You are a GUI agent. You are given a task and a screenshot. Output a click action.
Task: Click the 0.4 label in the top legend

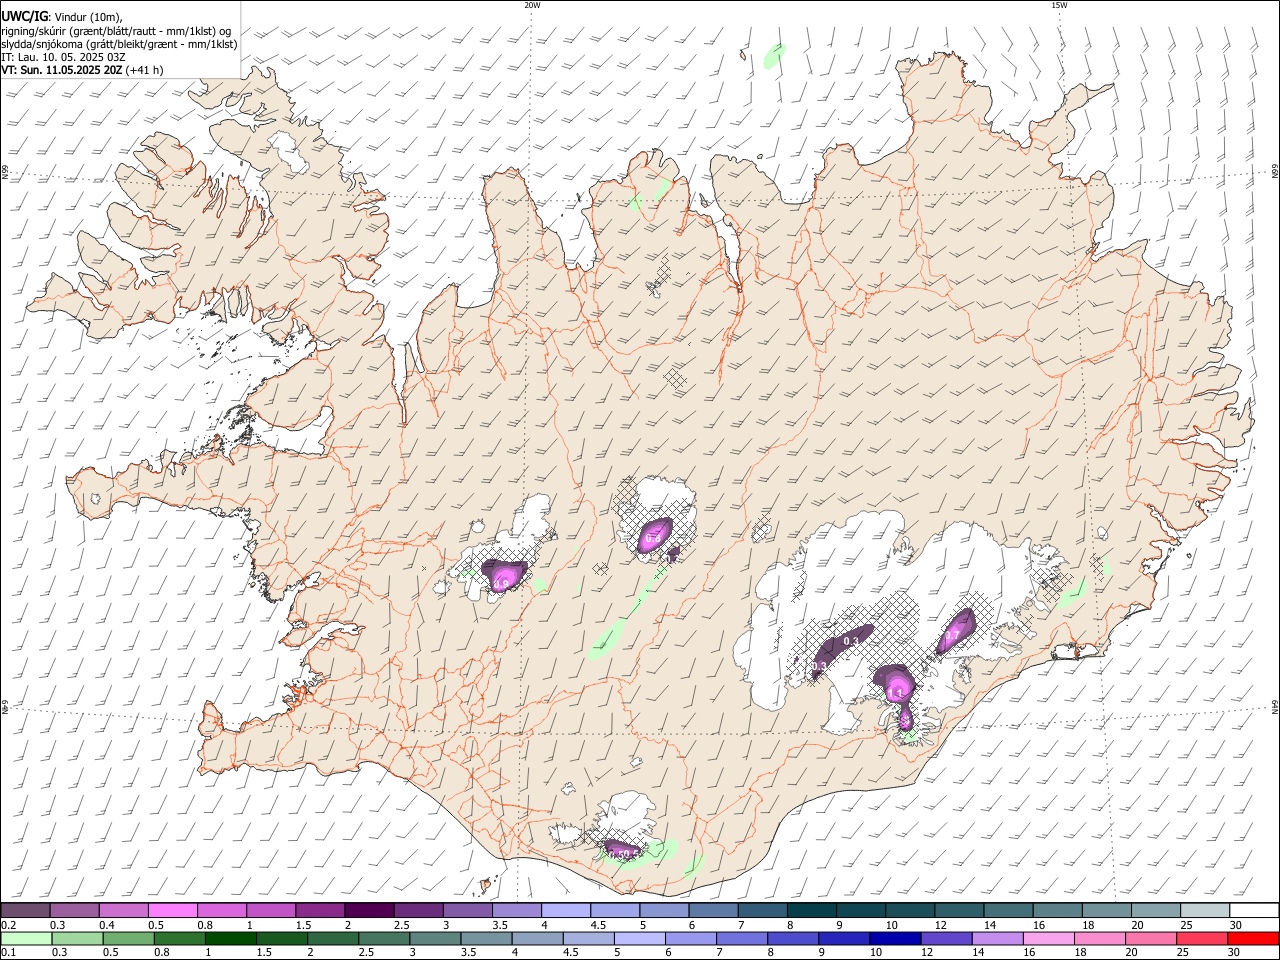107,925
